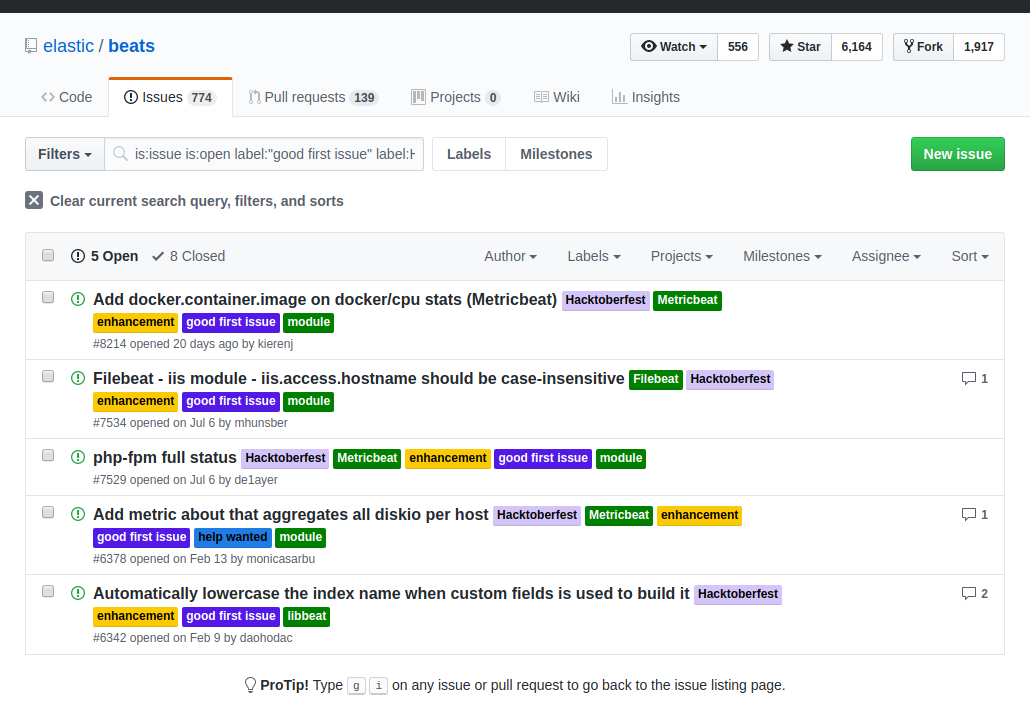Viewport: 1030px width, 721px height.
Task: Click the blue 'help wanted' label
Action: [x=233, y=537]
